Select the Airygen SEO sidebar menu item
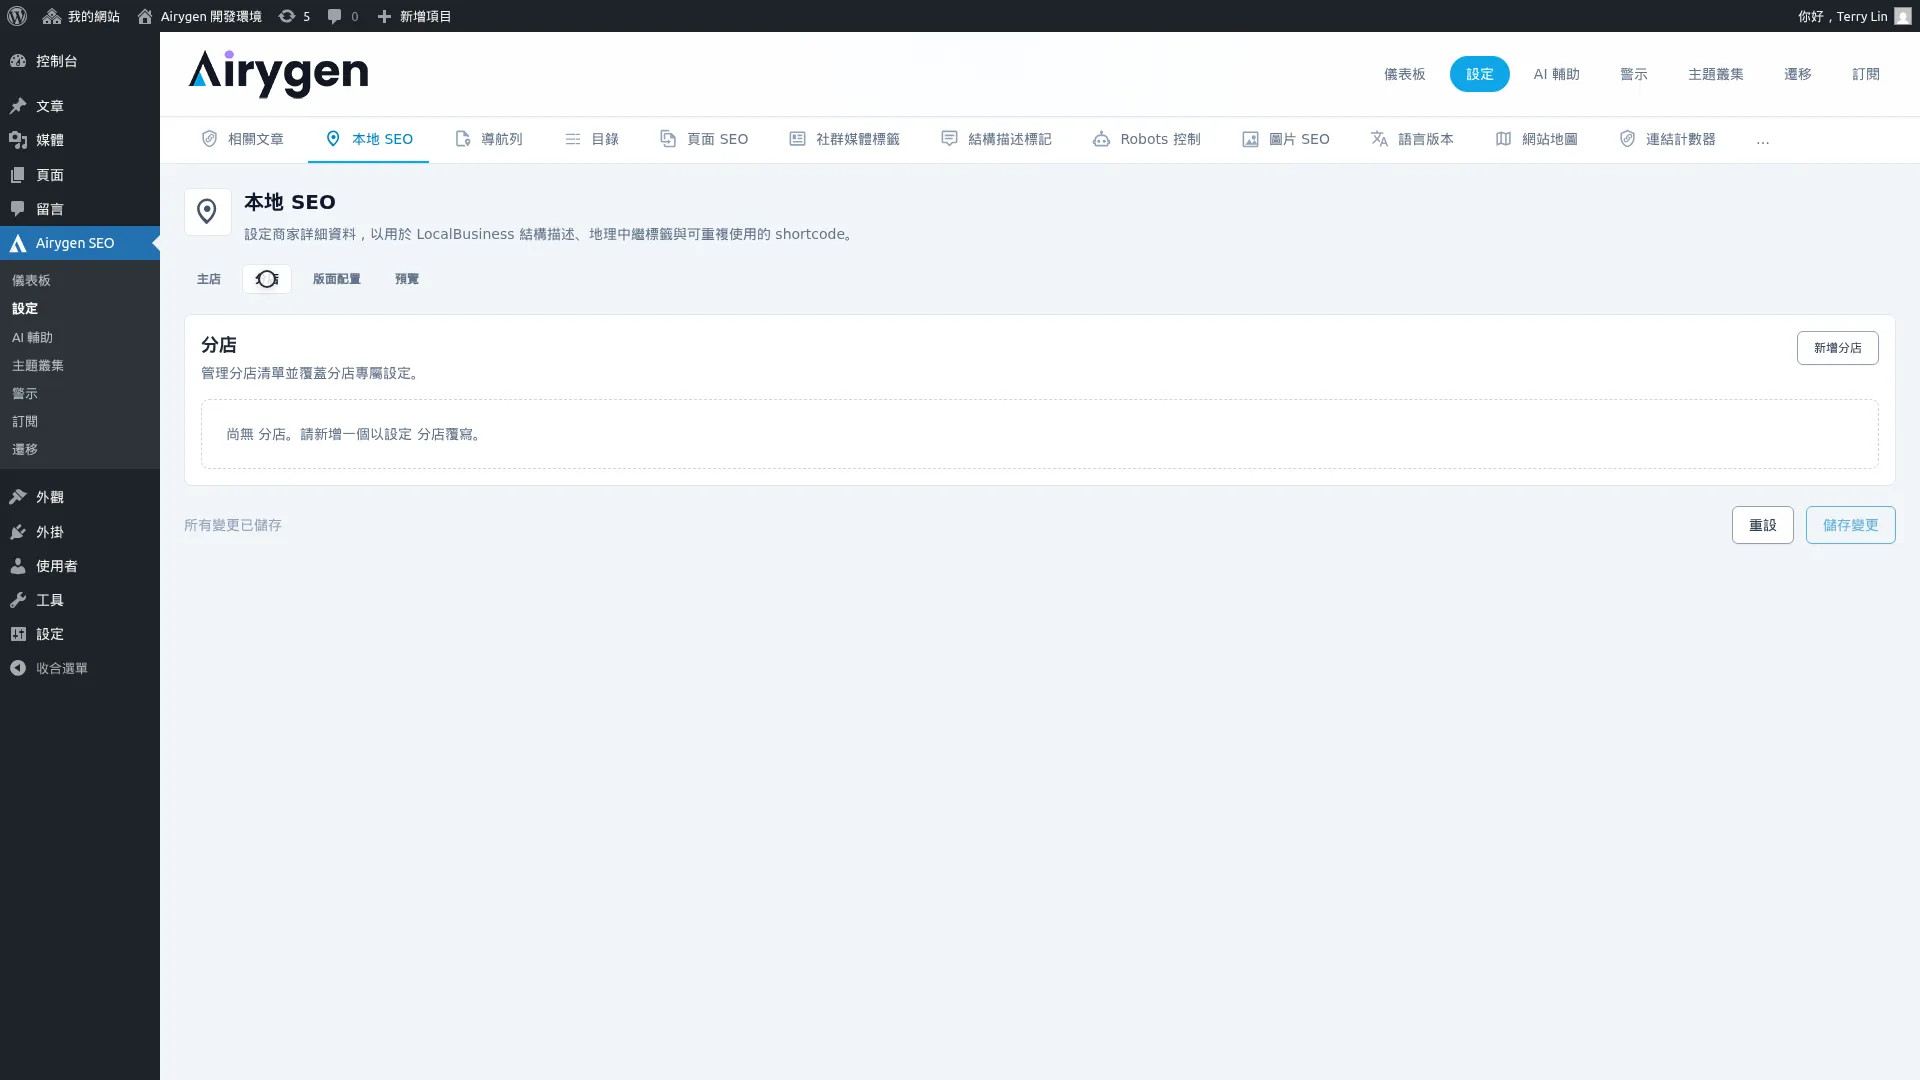 pyautogui.click(x=80, y=243)
